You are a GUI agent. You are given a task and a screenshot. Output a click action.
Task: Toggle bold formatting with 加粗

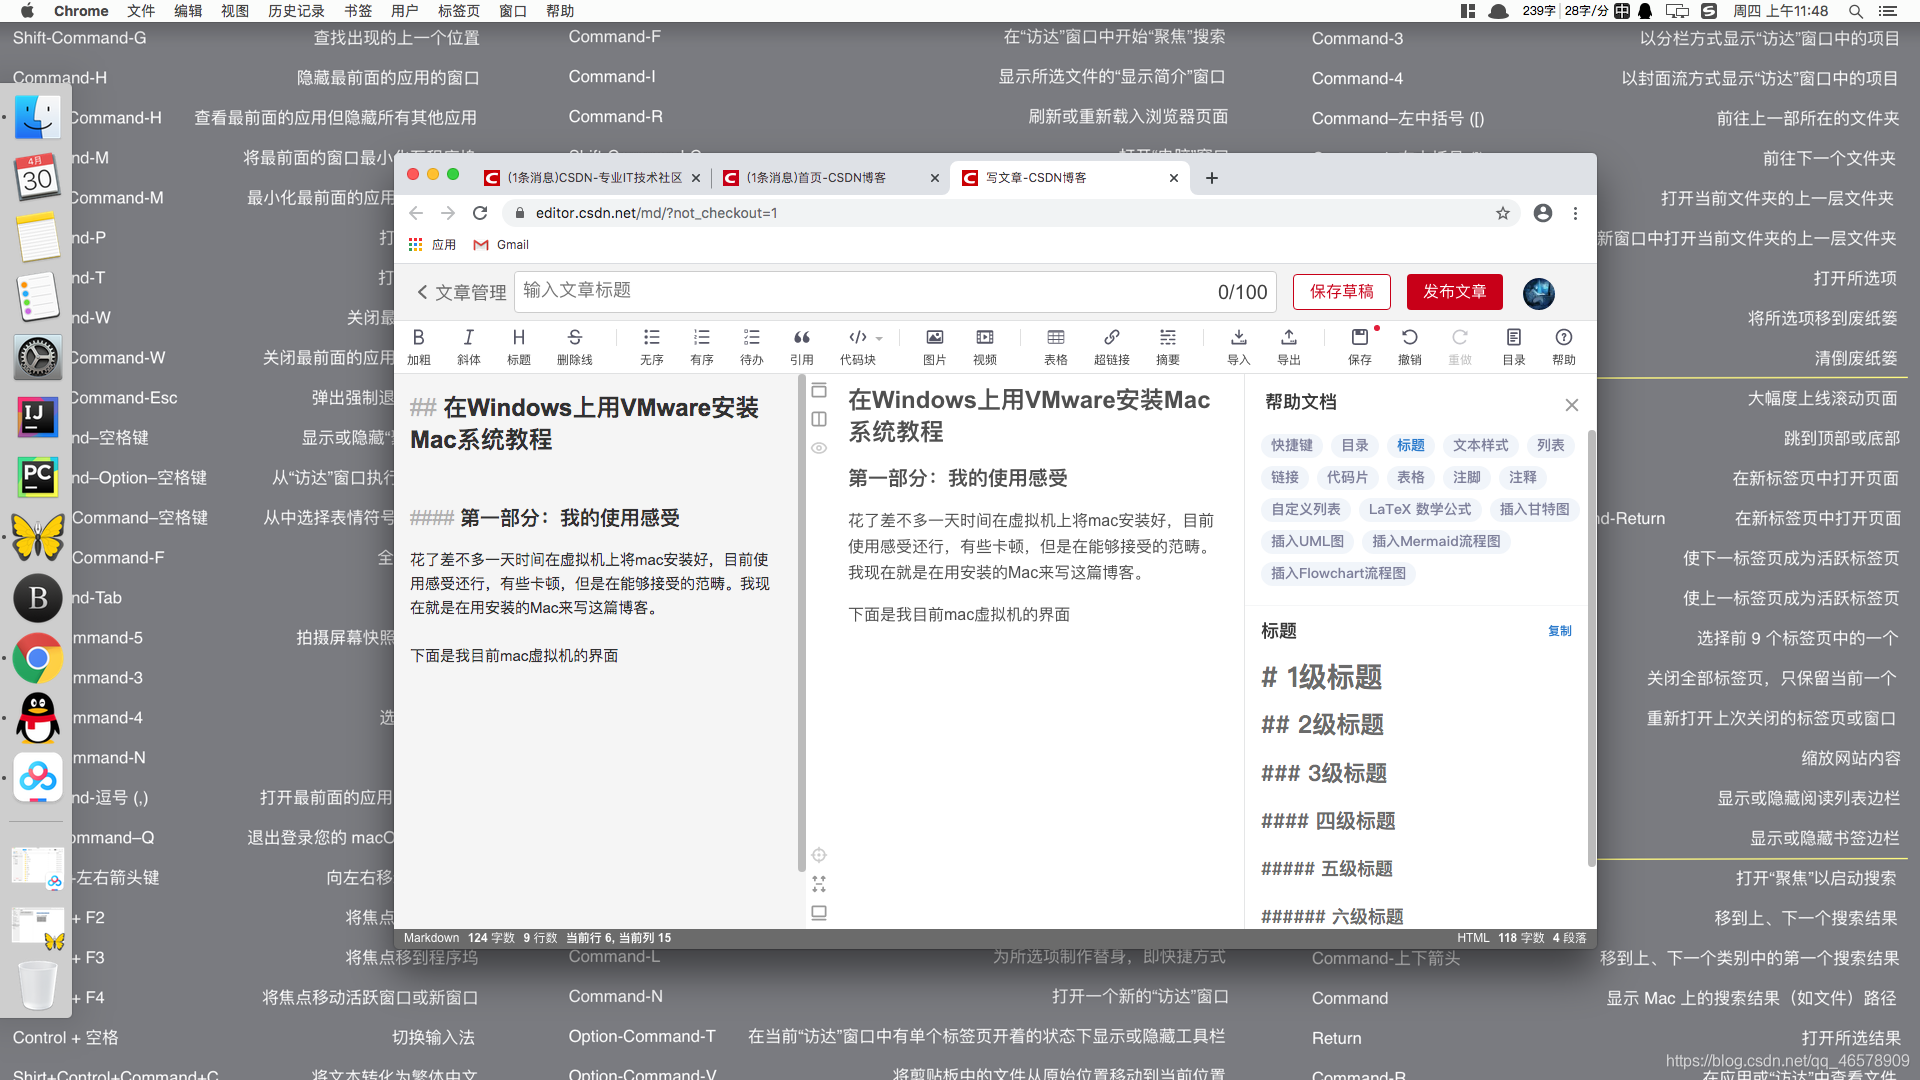coord(419,346)
